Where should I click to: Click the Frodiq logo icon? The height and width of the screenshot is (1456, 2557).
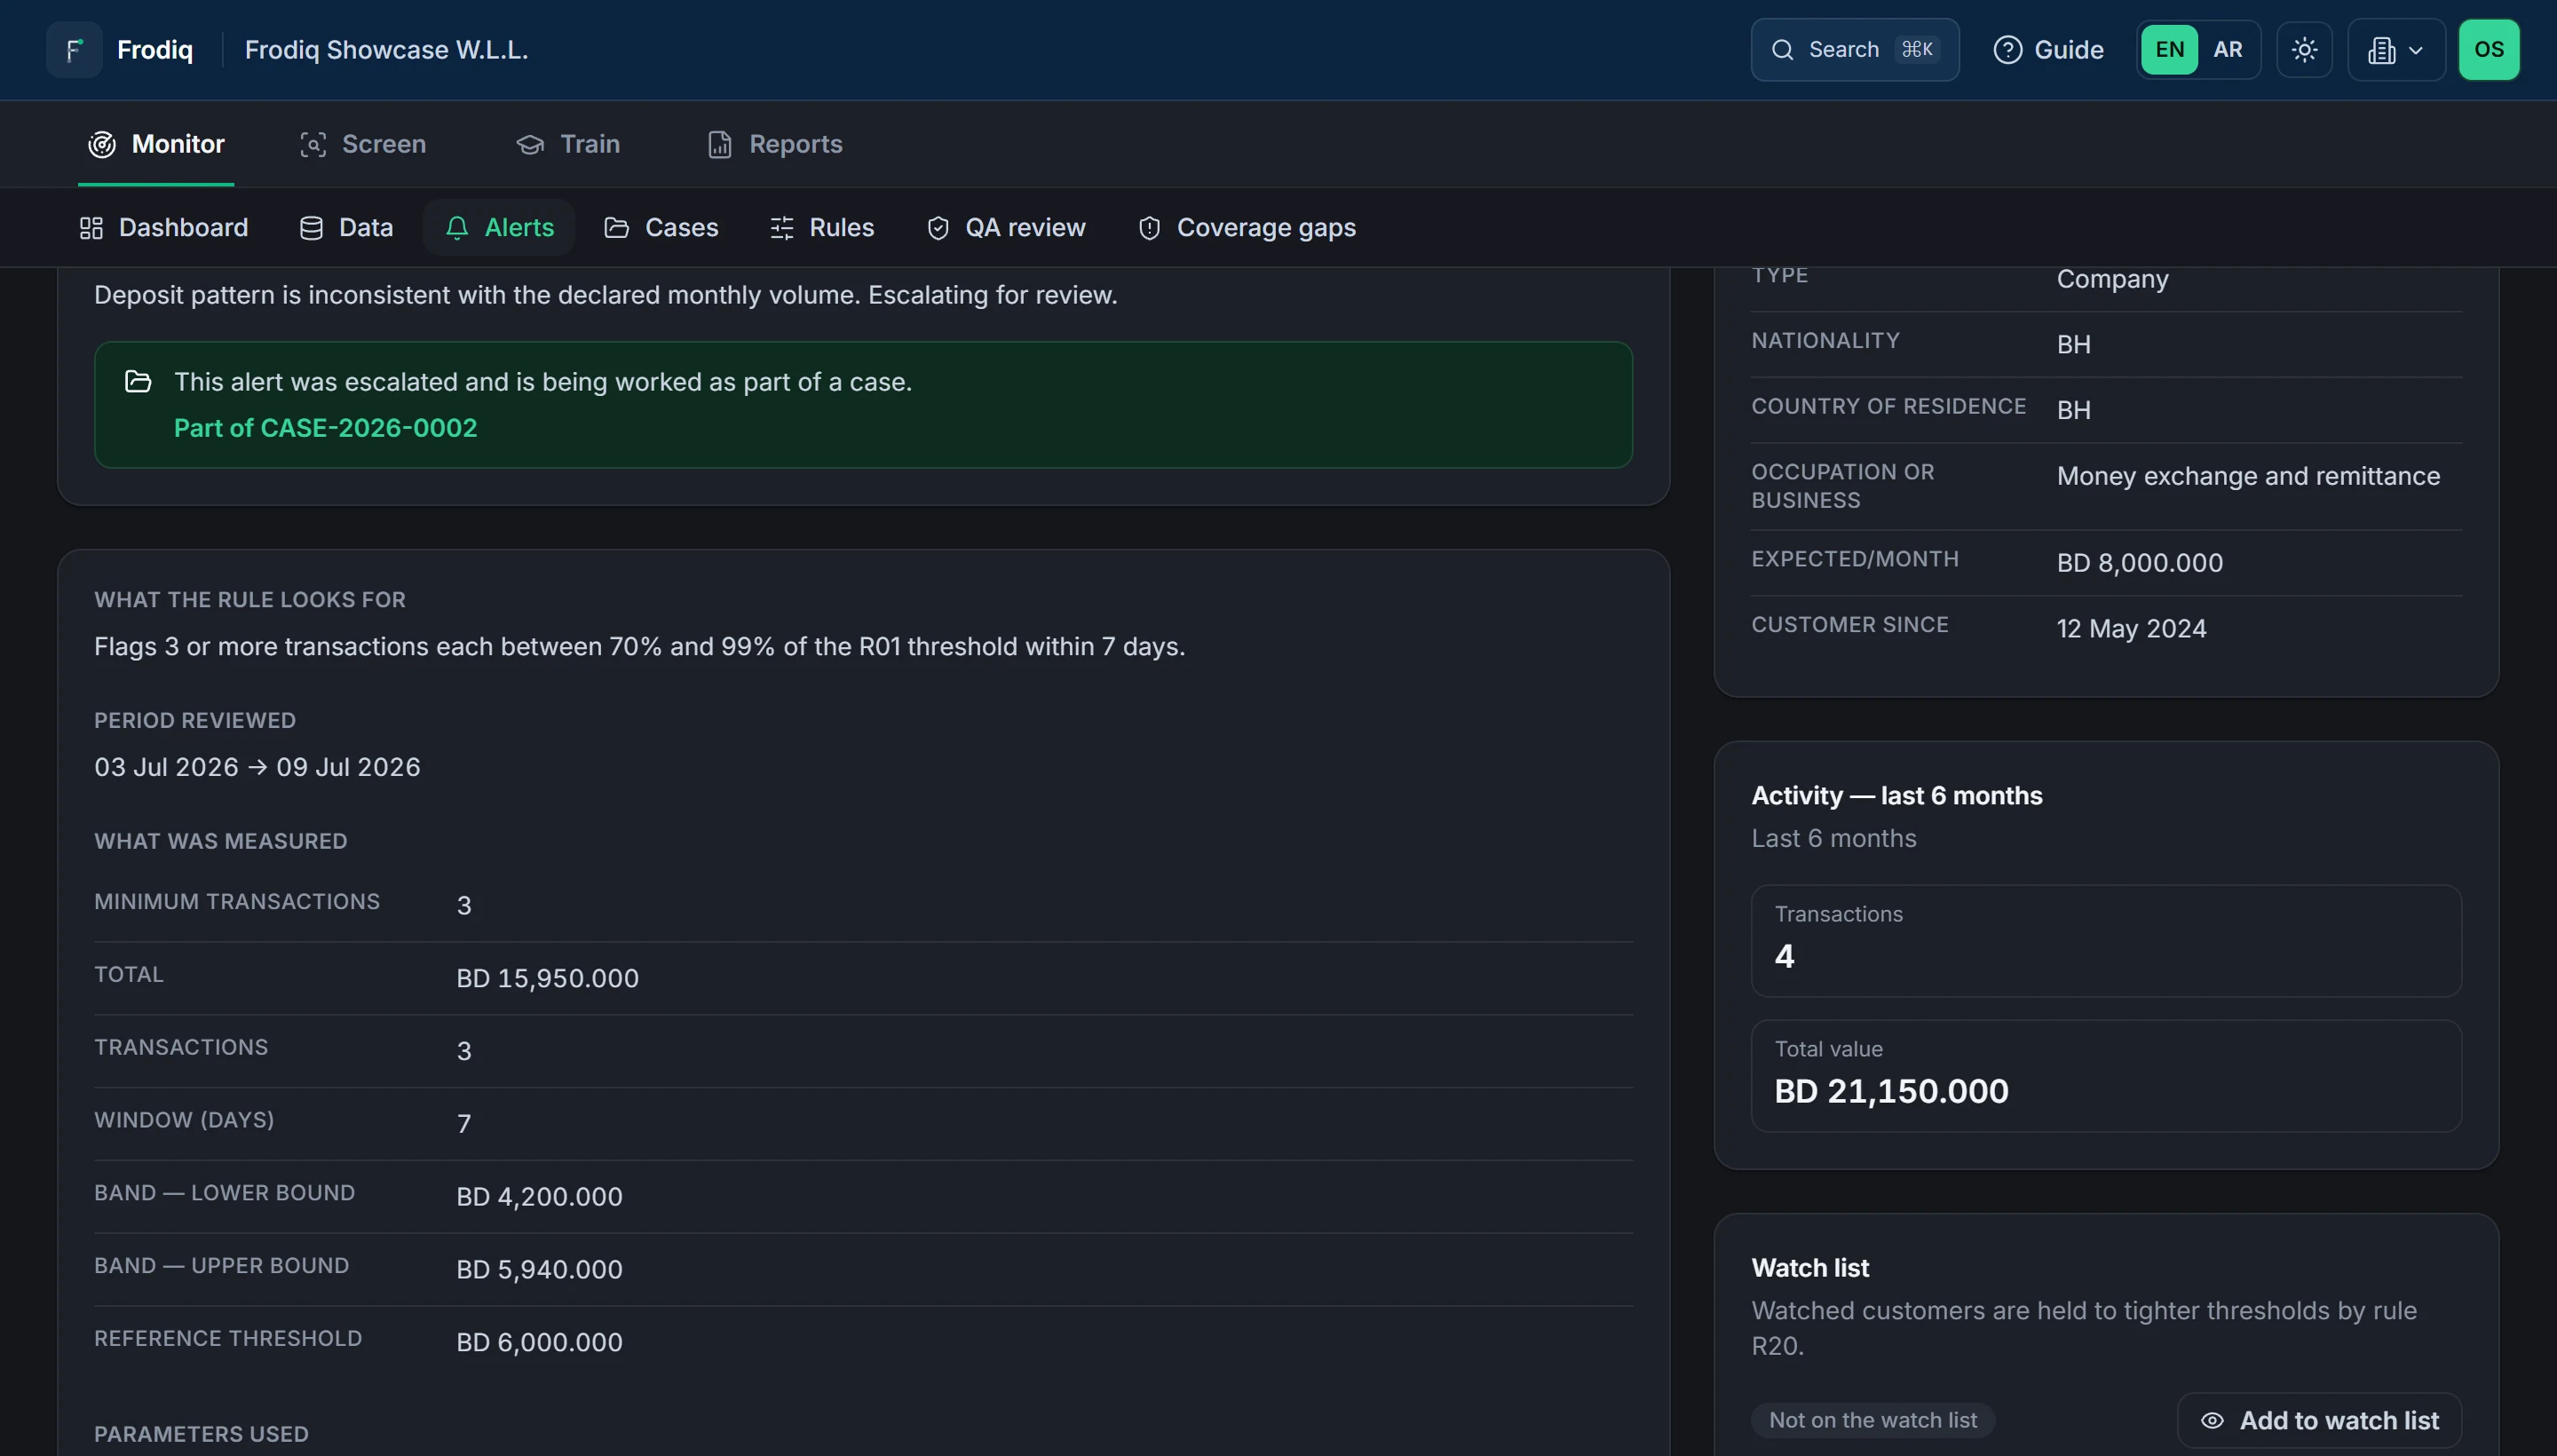74,50
